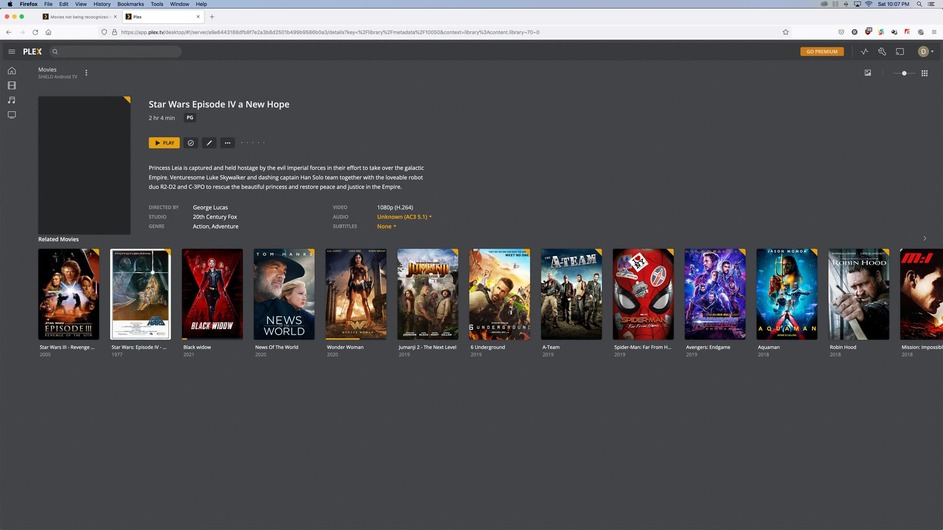Open the Audio track dropdown

point(404,217)
